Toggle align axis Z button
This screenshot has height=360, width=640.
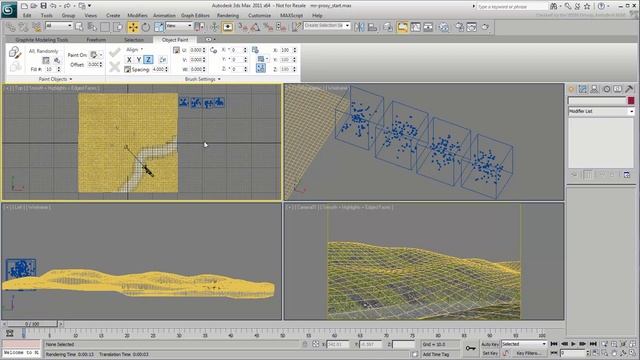[149, 60]
